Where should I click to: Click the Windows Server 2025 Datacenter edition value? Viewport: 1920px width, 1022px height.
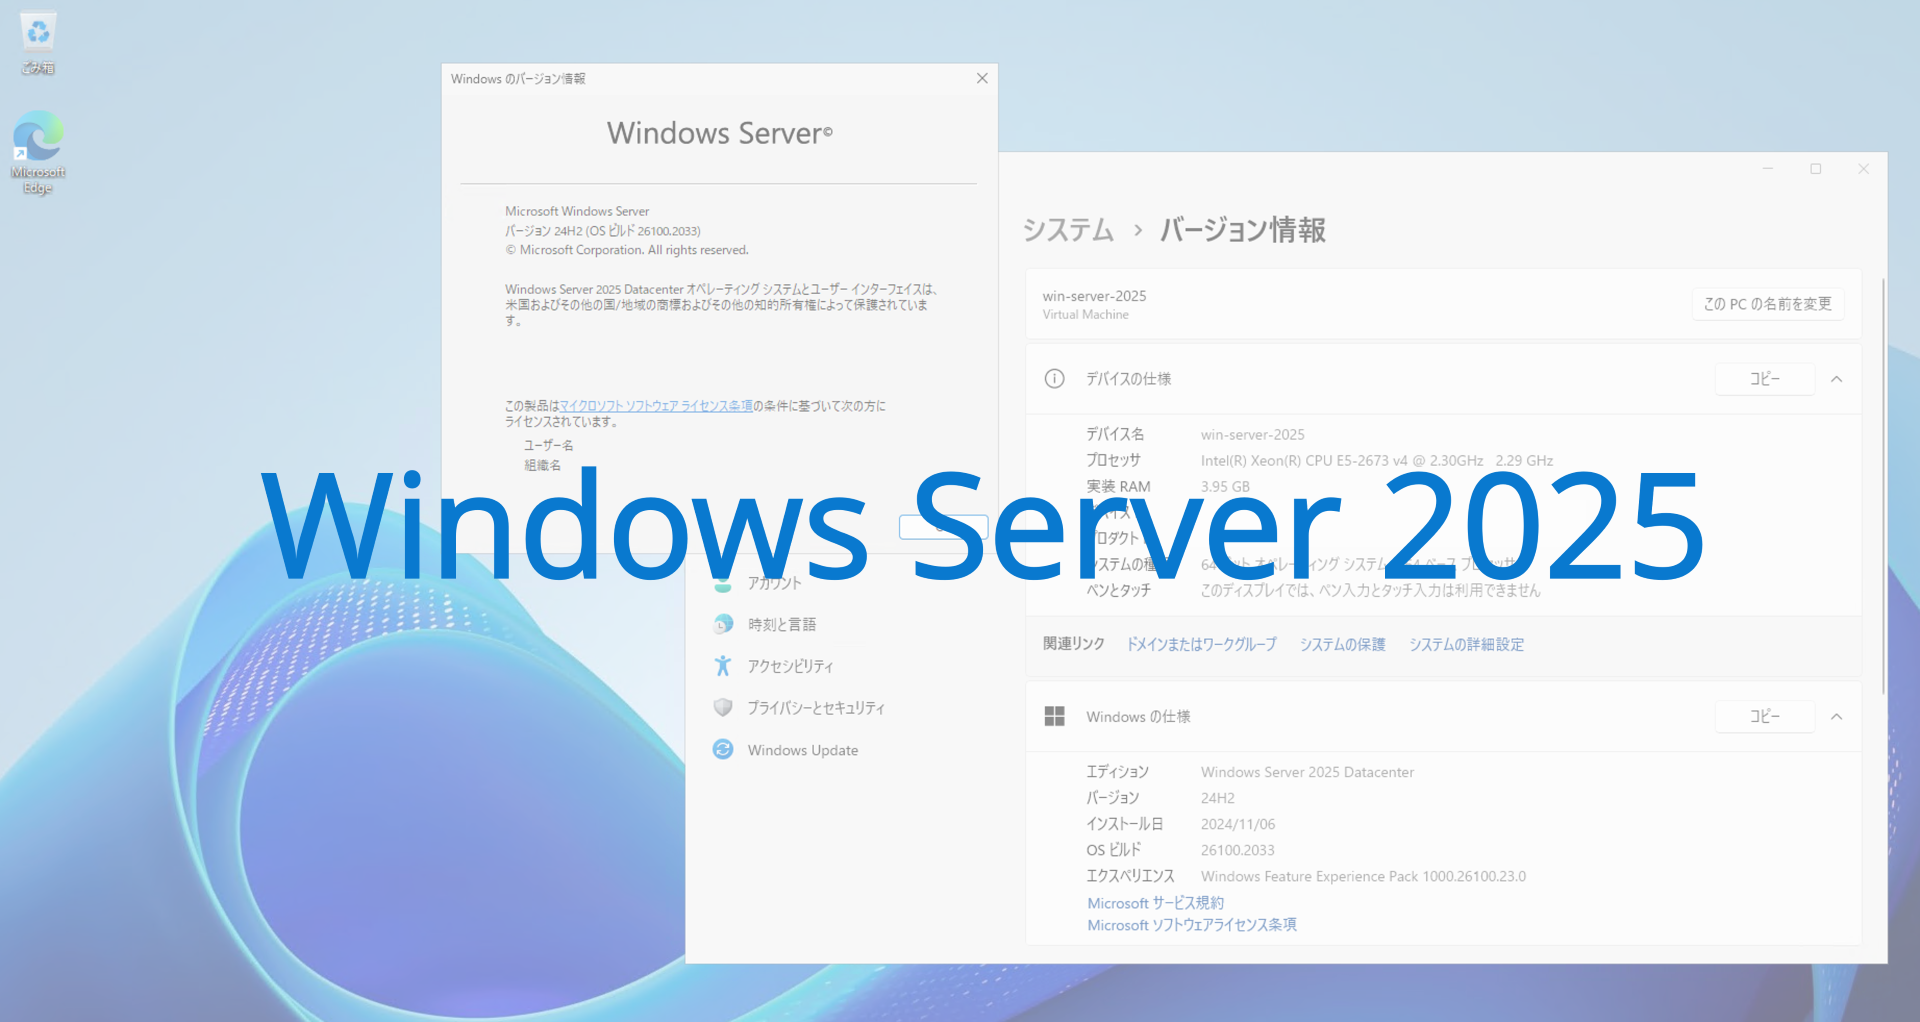[x=1307, y=772]
